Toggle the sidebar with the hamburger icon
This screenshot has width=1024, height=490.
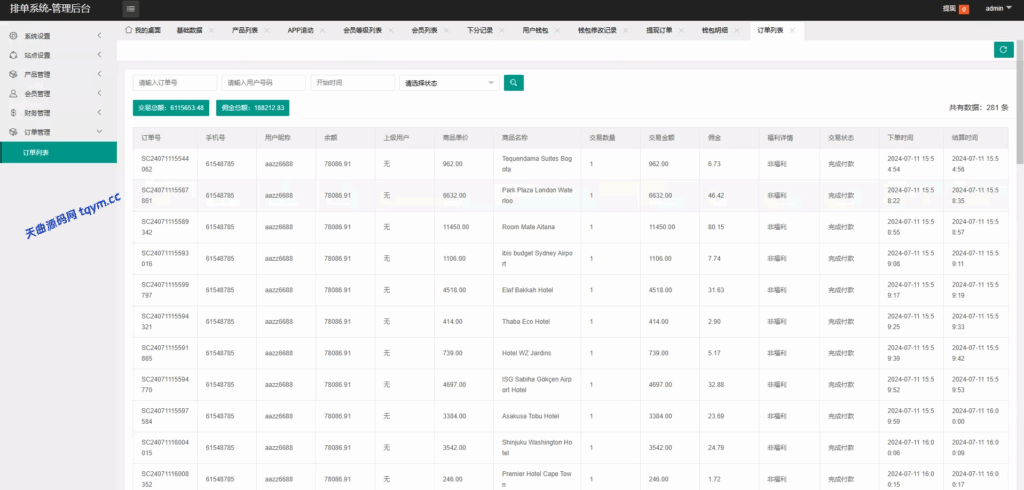tap(131, 9)
